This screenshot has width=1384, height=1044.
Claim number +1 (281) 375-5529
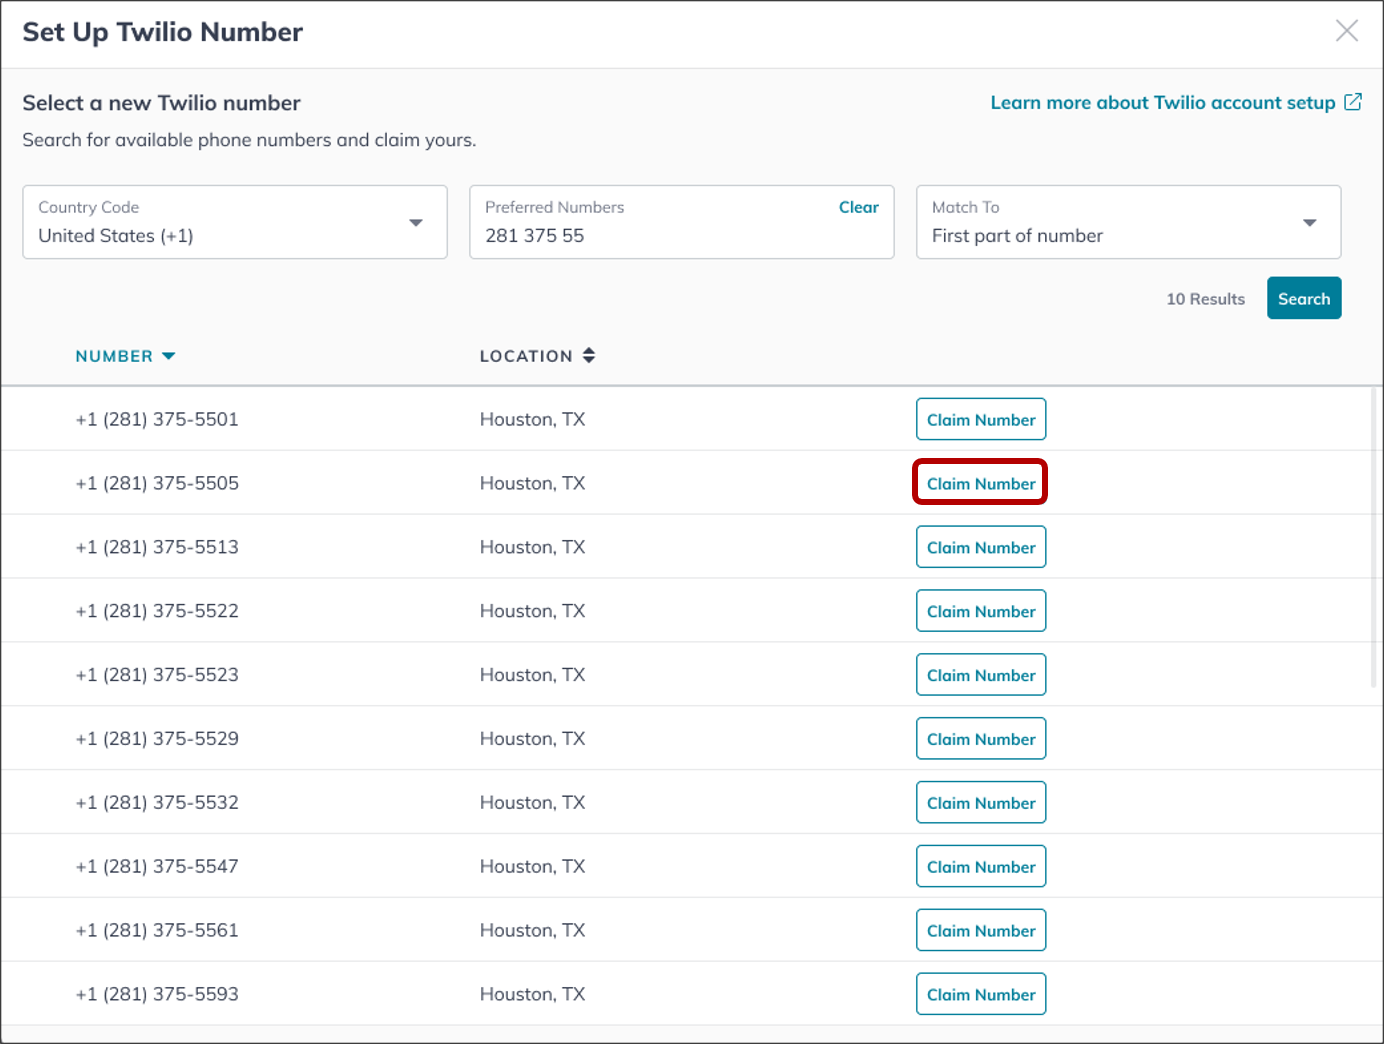[980, 739]
